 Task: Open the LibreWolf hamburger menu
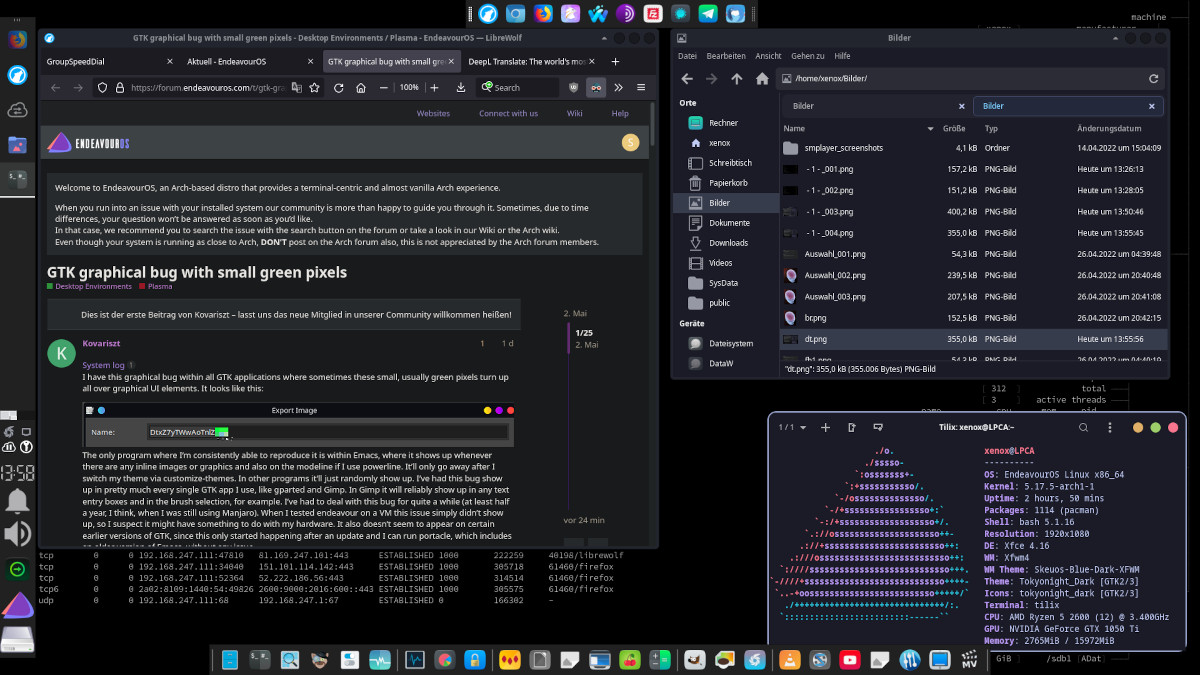tap(641, 88)
